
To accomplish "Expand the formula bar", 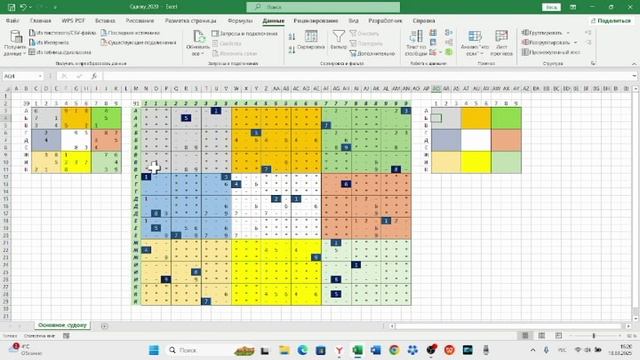I will coord(634,76).
